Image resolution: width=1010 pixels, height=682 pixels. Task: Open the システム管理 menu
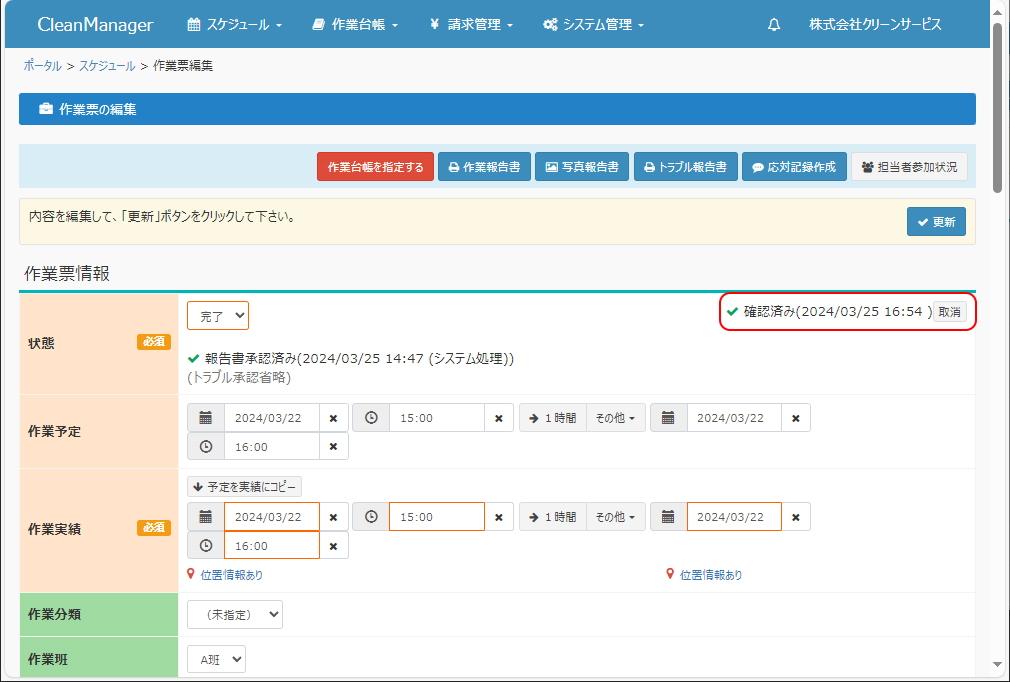(x=593, y=25)
